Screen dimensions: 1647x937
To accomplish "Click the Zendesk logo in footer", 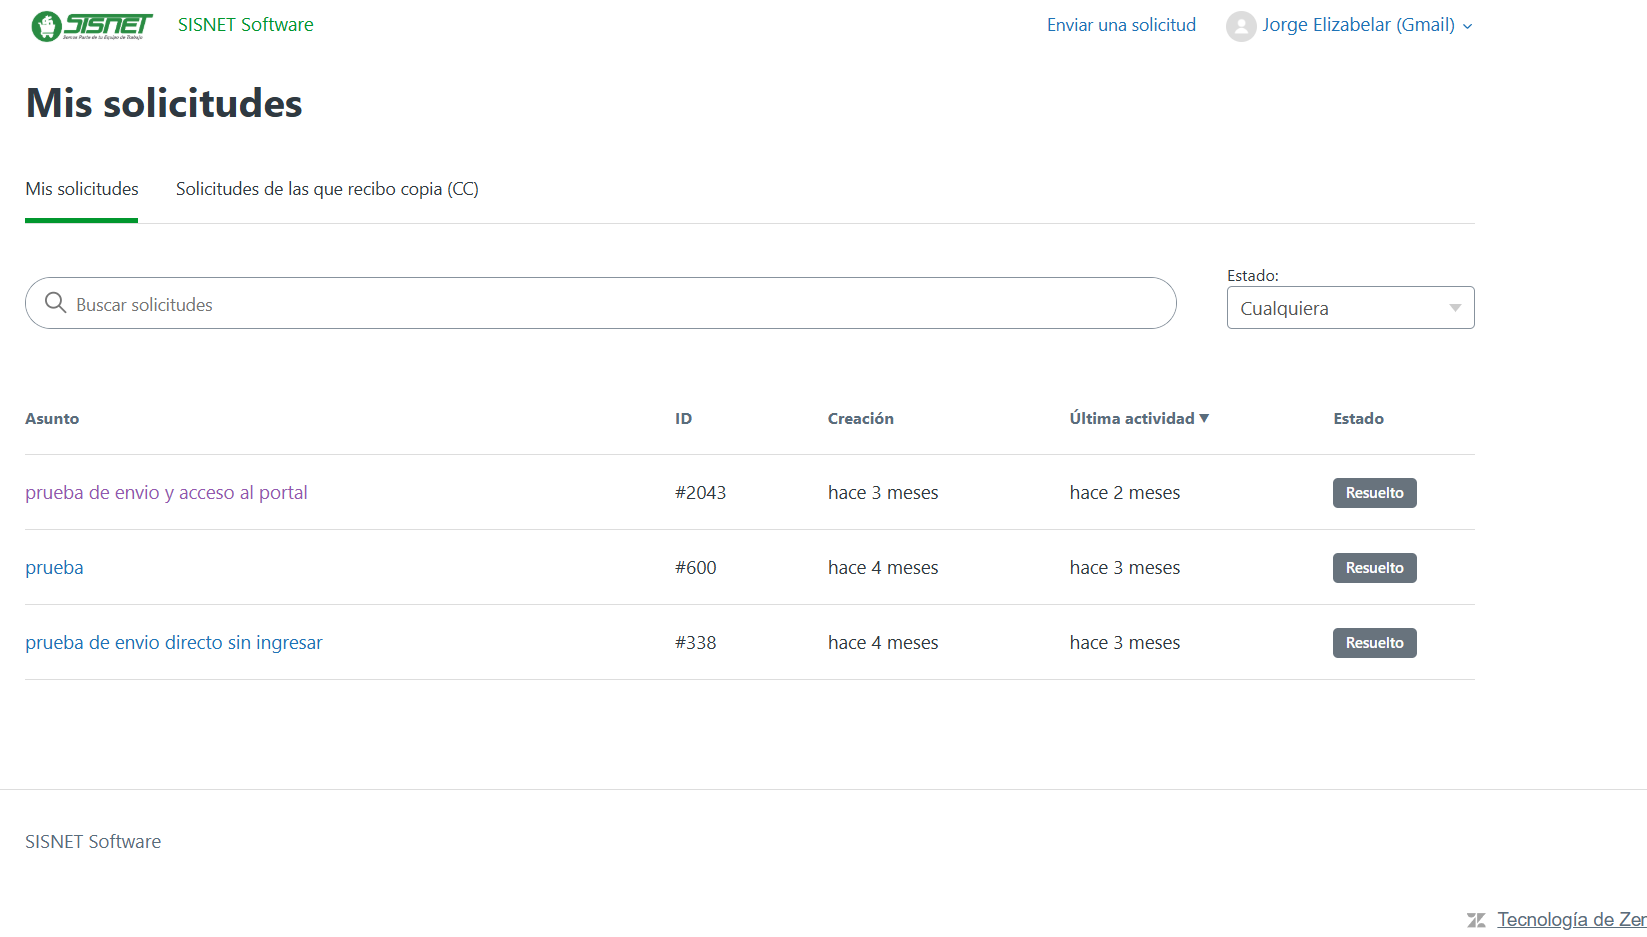I will coord(1476,920).
